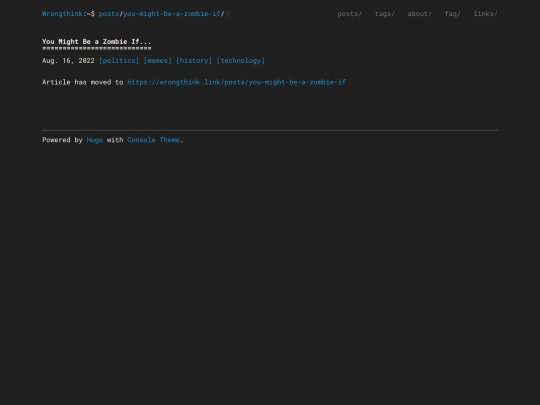
Task: Follow the wrongthink.link moved article URL
Action: click(237, 82)
